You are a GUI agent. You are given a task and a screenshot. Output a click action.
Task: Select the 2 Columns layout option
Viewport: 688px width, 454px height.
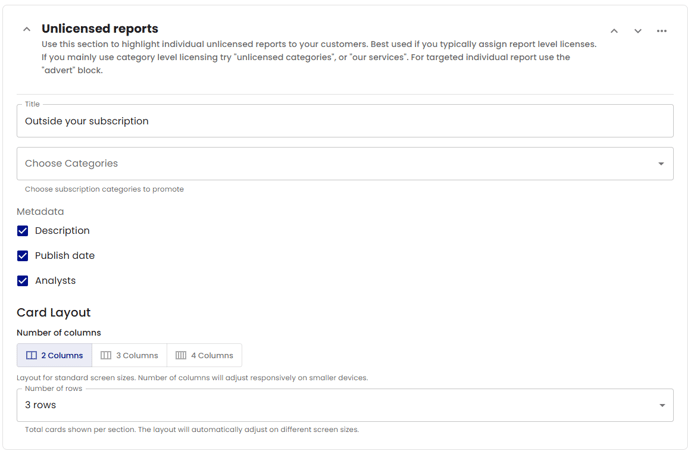54,355
